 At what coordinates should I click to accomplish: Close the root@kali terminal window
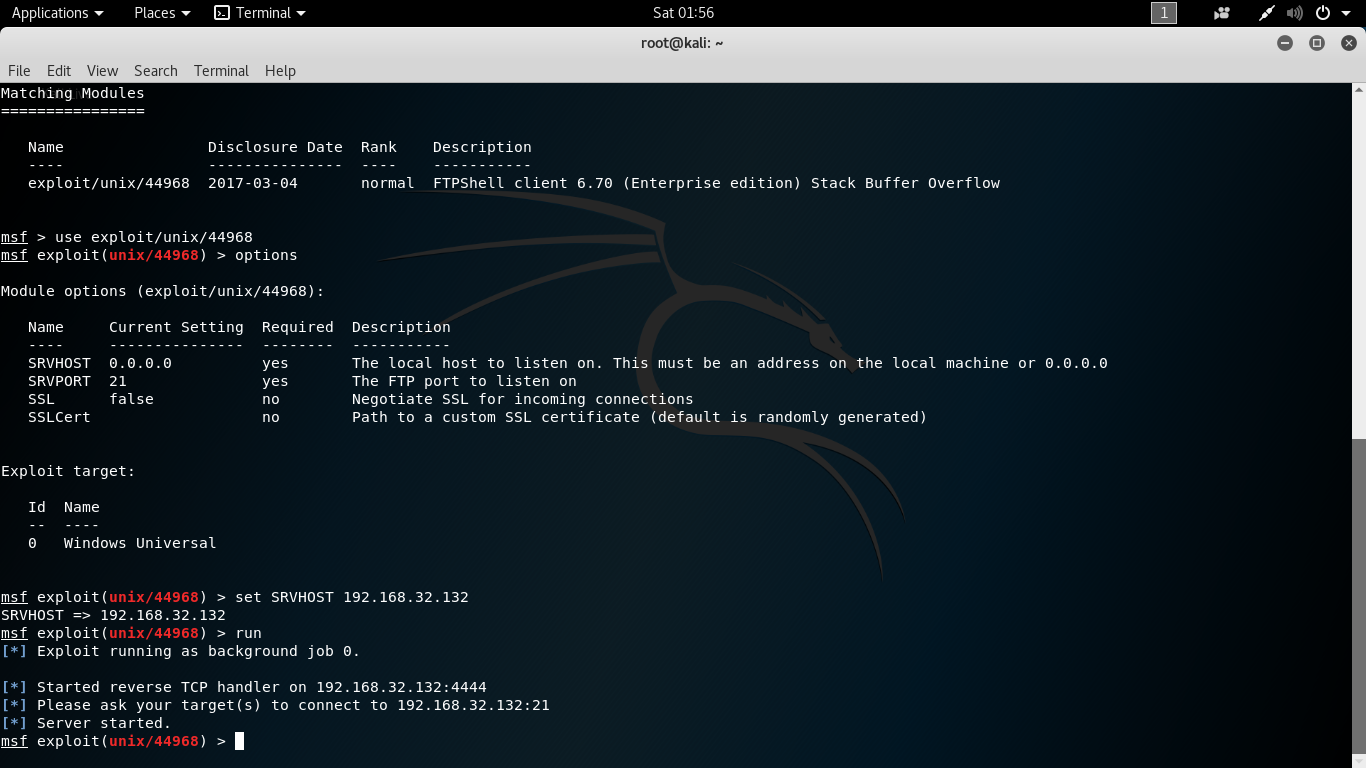1349,43
